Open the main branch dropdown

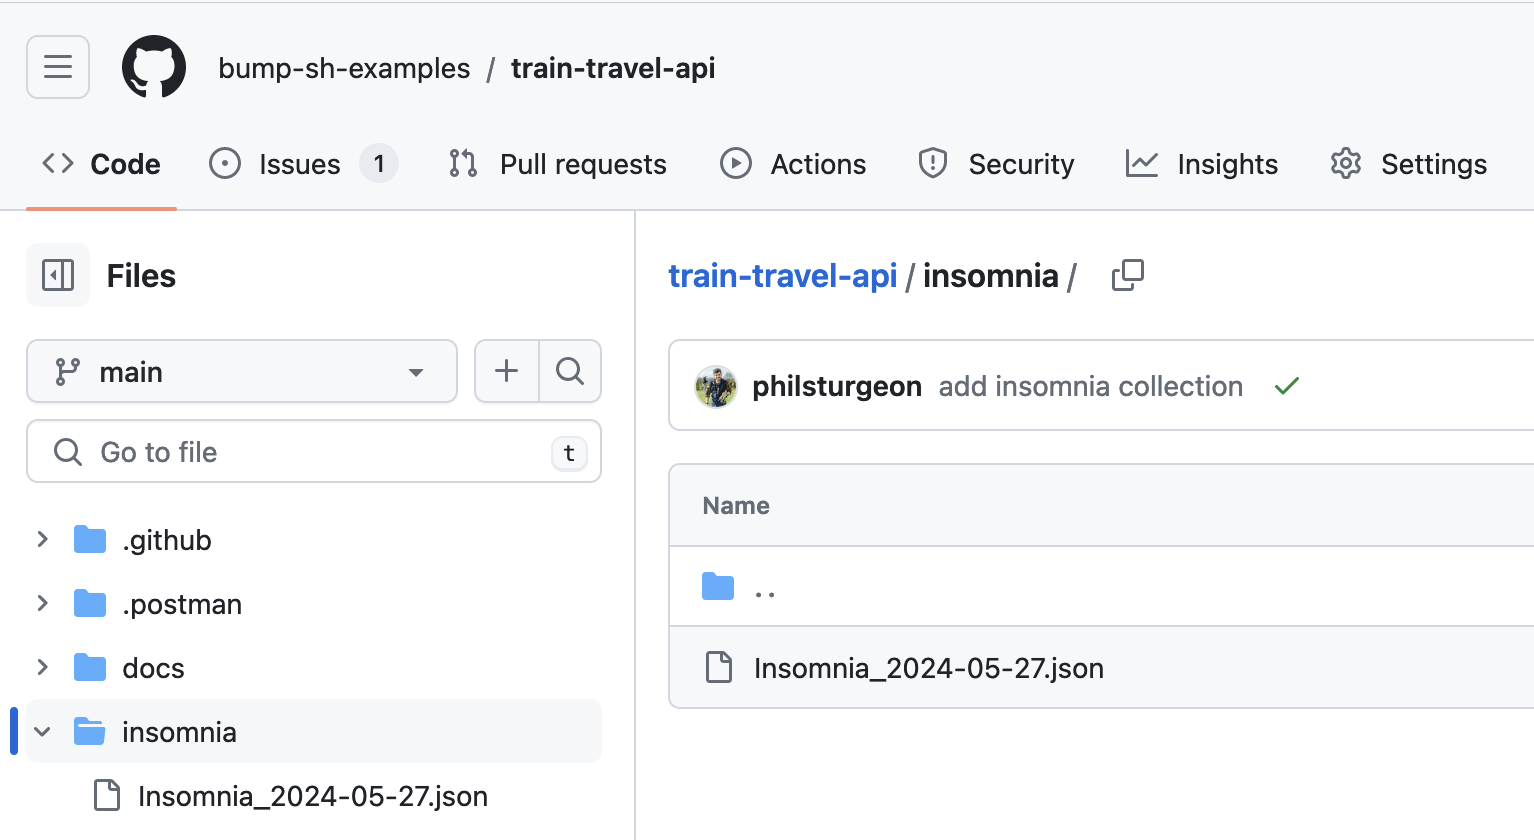(242, 371)
